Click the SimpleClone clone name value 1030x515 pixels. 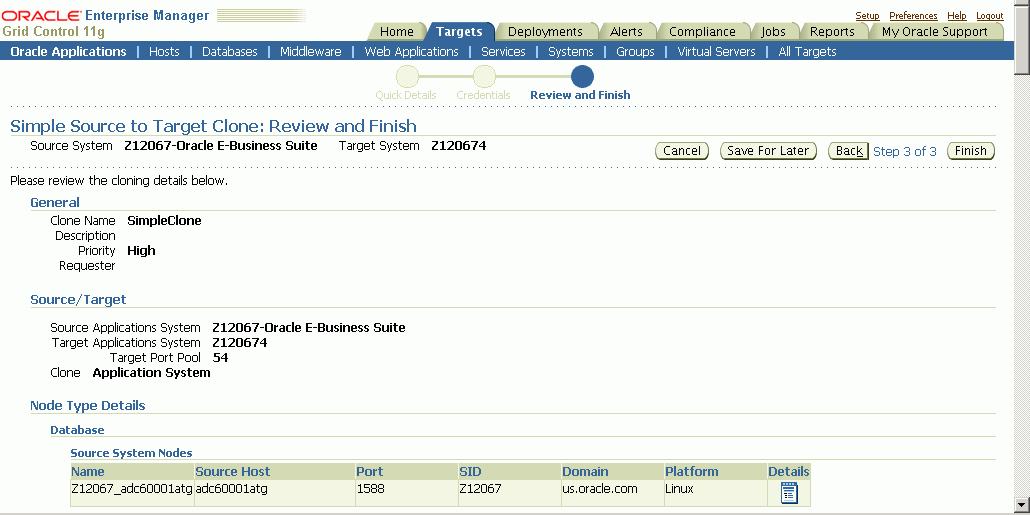[164, 221]
